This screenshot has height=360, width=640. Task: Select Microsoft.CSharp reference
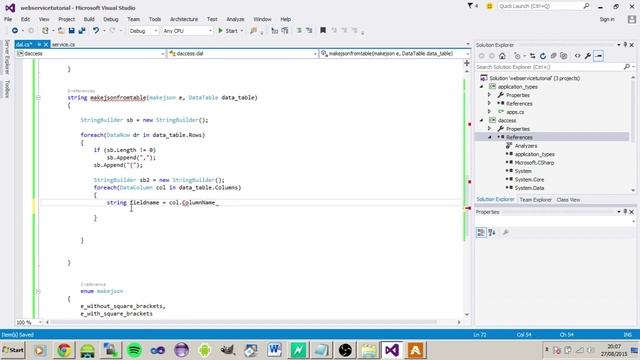pos(534,162)
